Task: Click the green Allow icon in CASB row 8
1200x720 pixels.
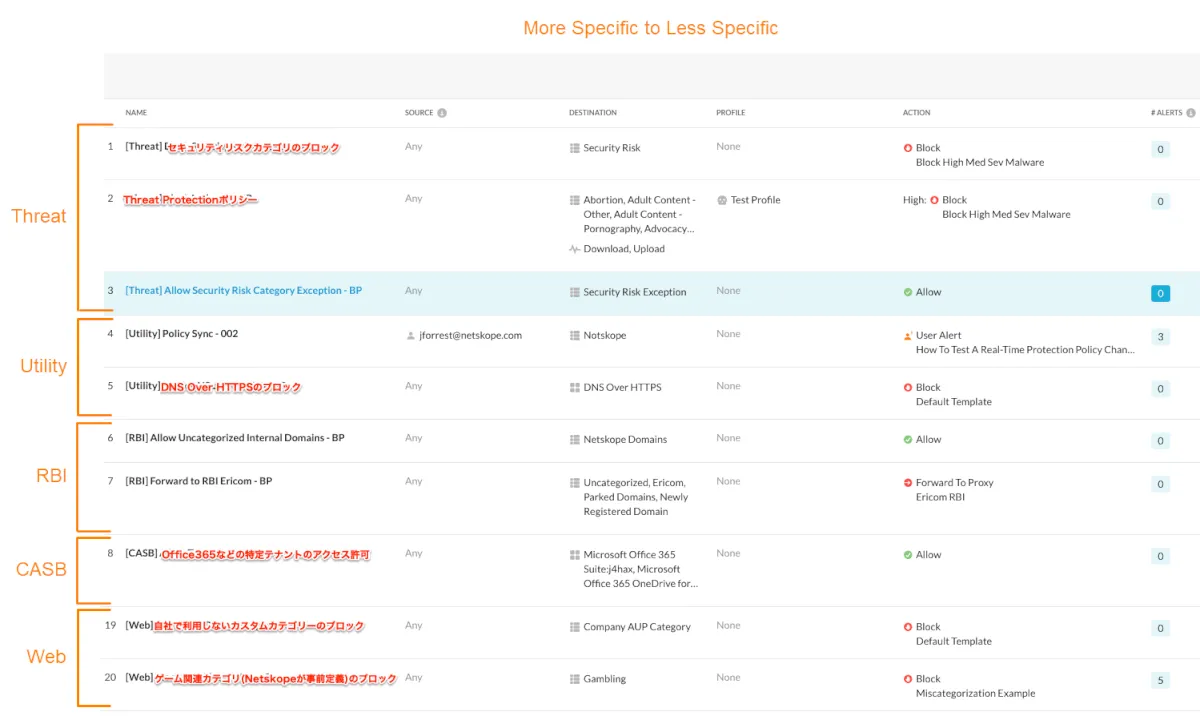Action: (908, 555)
